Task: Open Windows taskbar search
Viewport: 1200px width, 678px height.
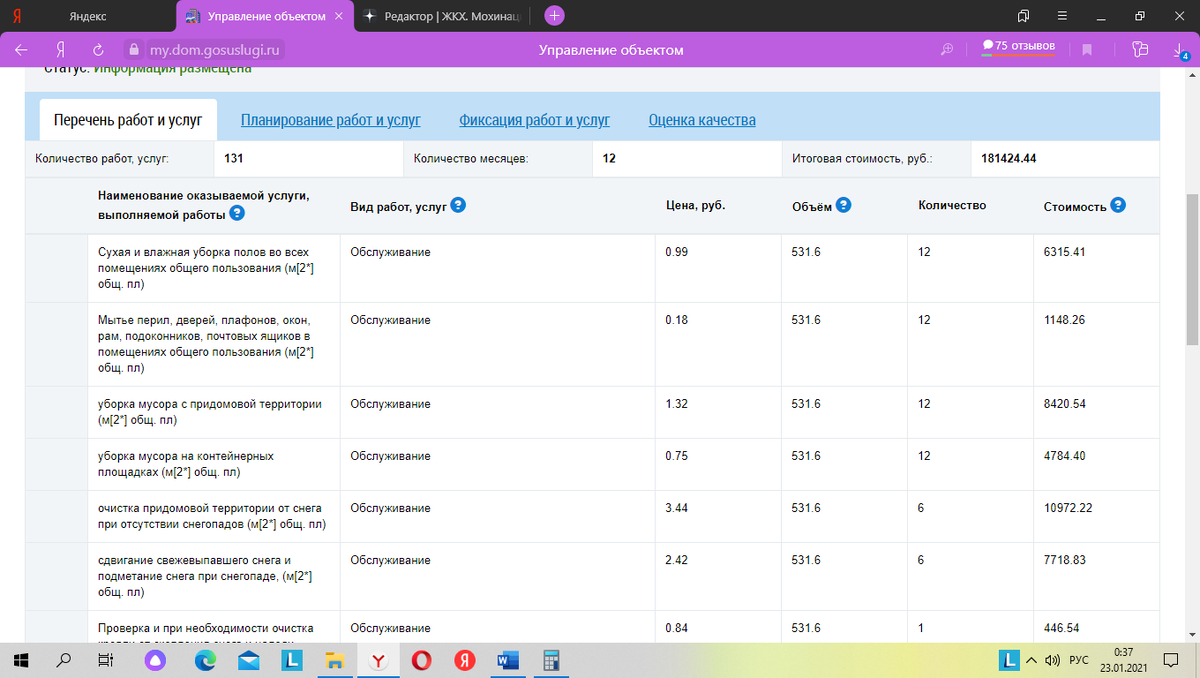Action: click(65, 660)
